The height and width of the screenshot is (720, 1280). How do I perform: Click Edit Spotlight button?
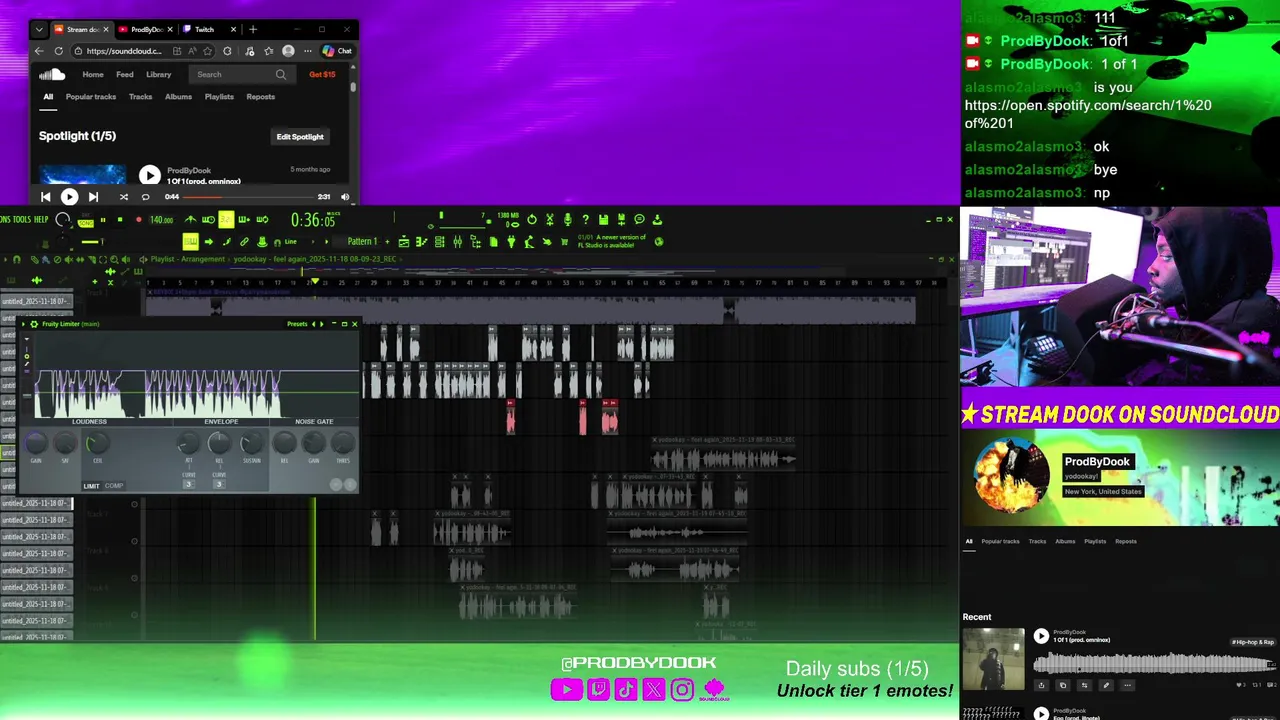click(300, 136)
